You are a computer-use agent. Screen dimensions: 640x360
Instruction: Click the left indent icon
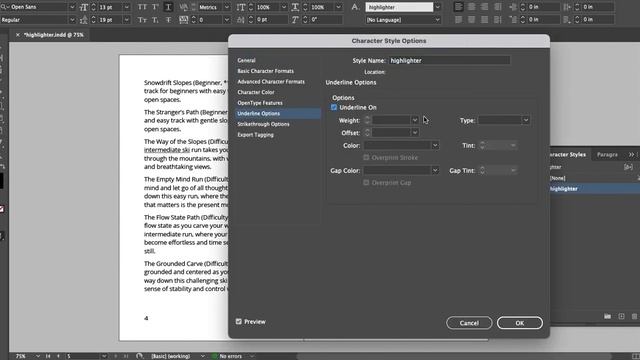pyautogui.click(x=513, y=7)
